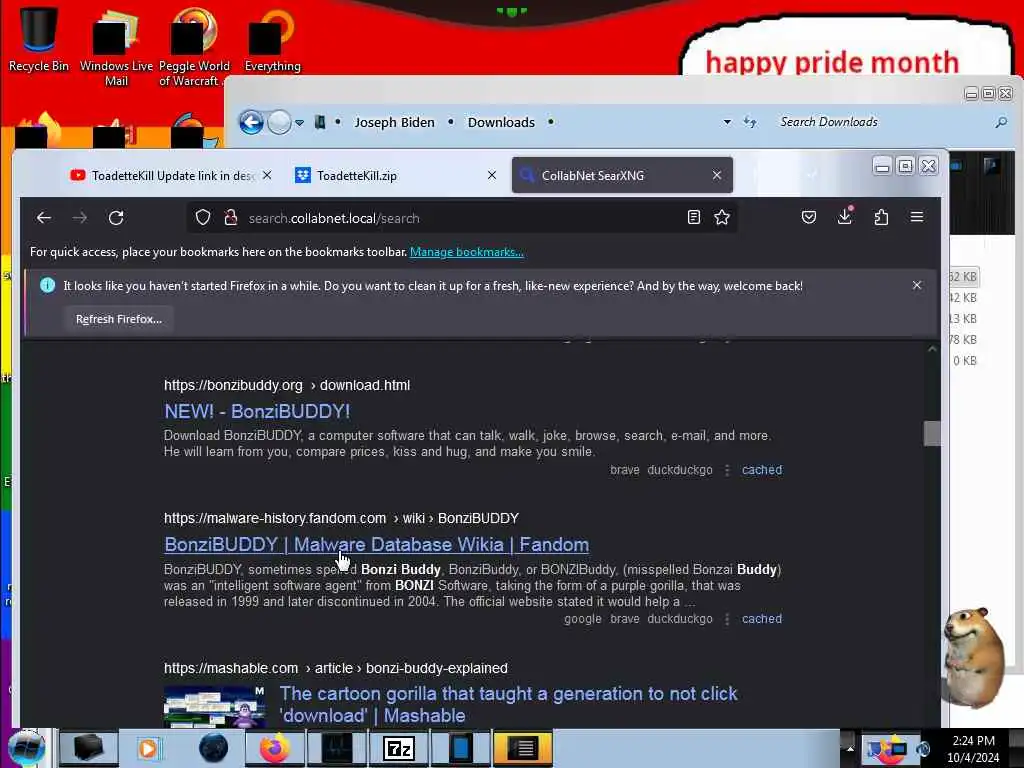
Task: Expand recent locations arrow in Explorer
Action: tap(299, 123)
